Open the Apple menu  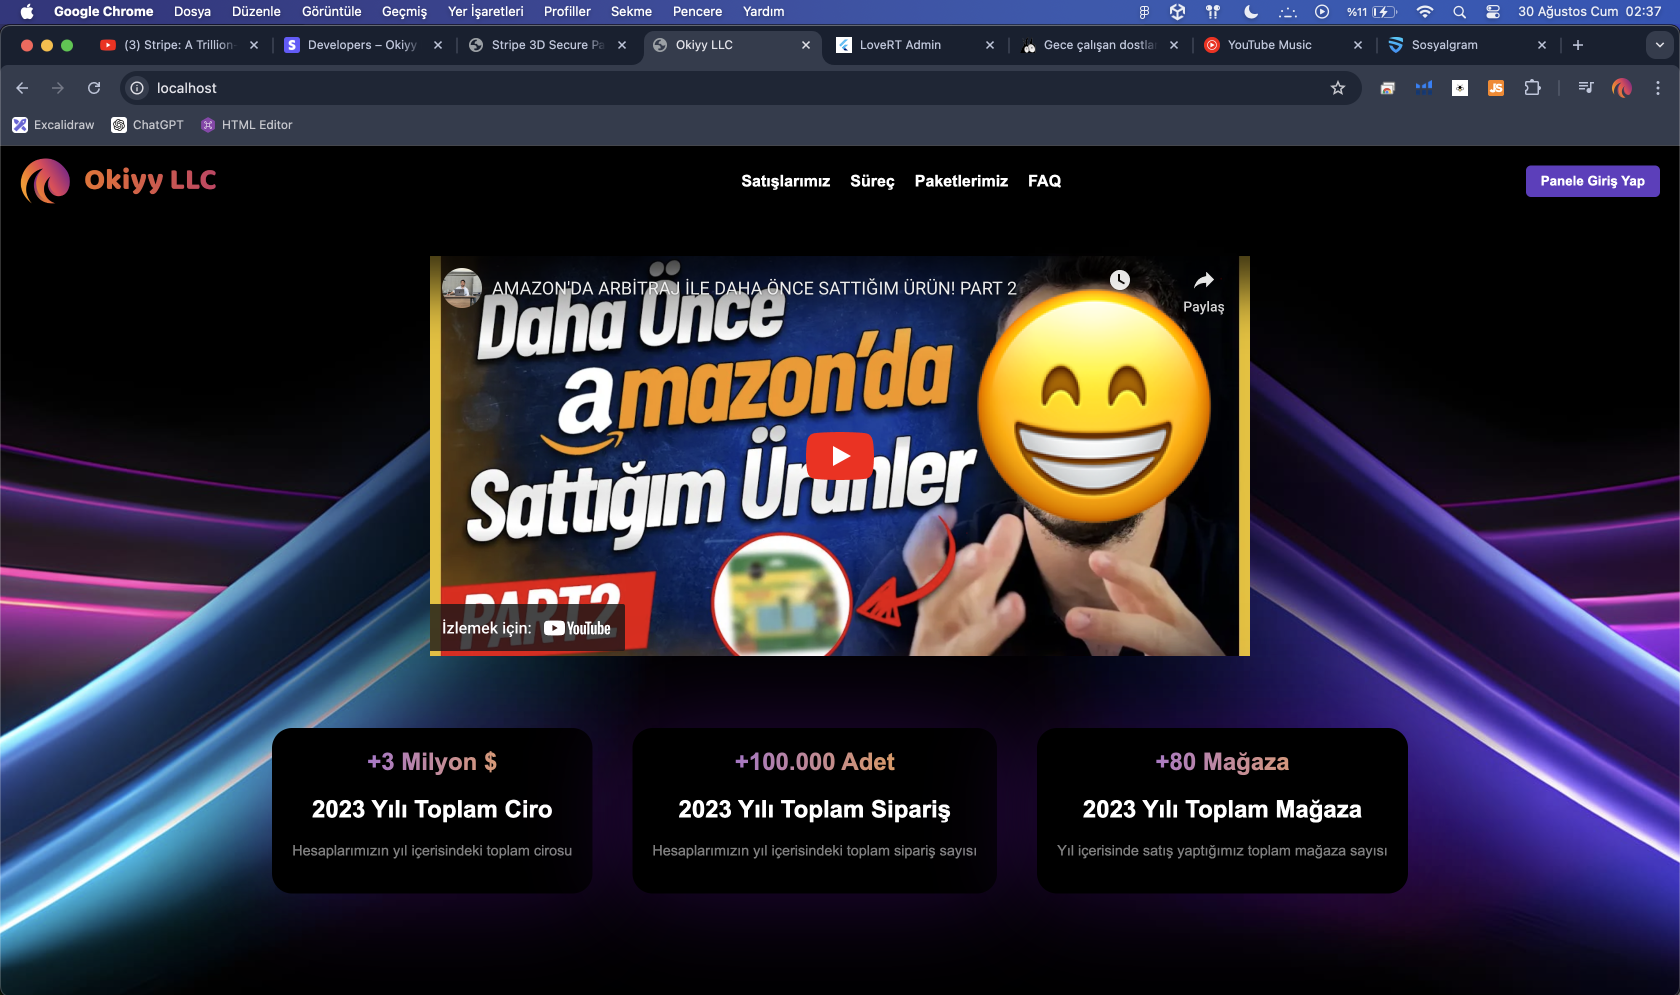(x=27, y=12)
